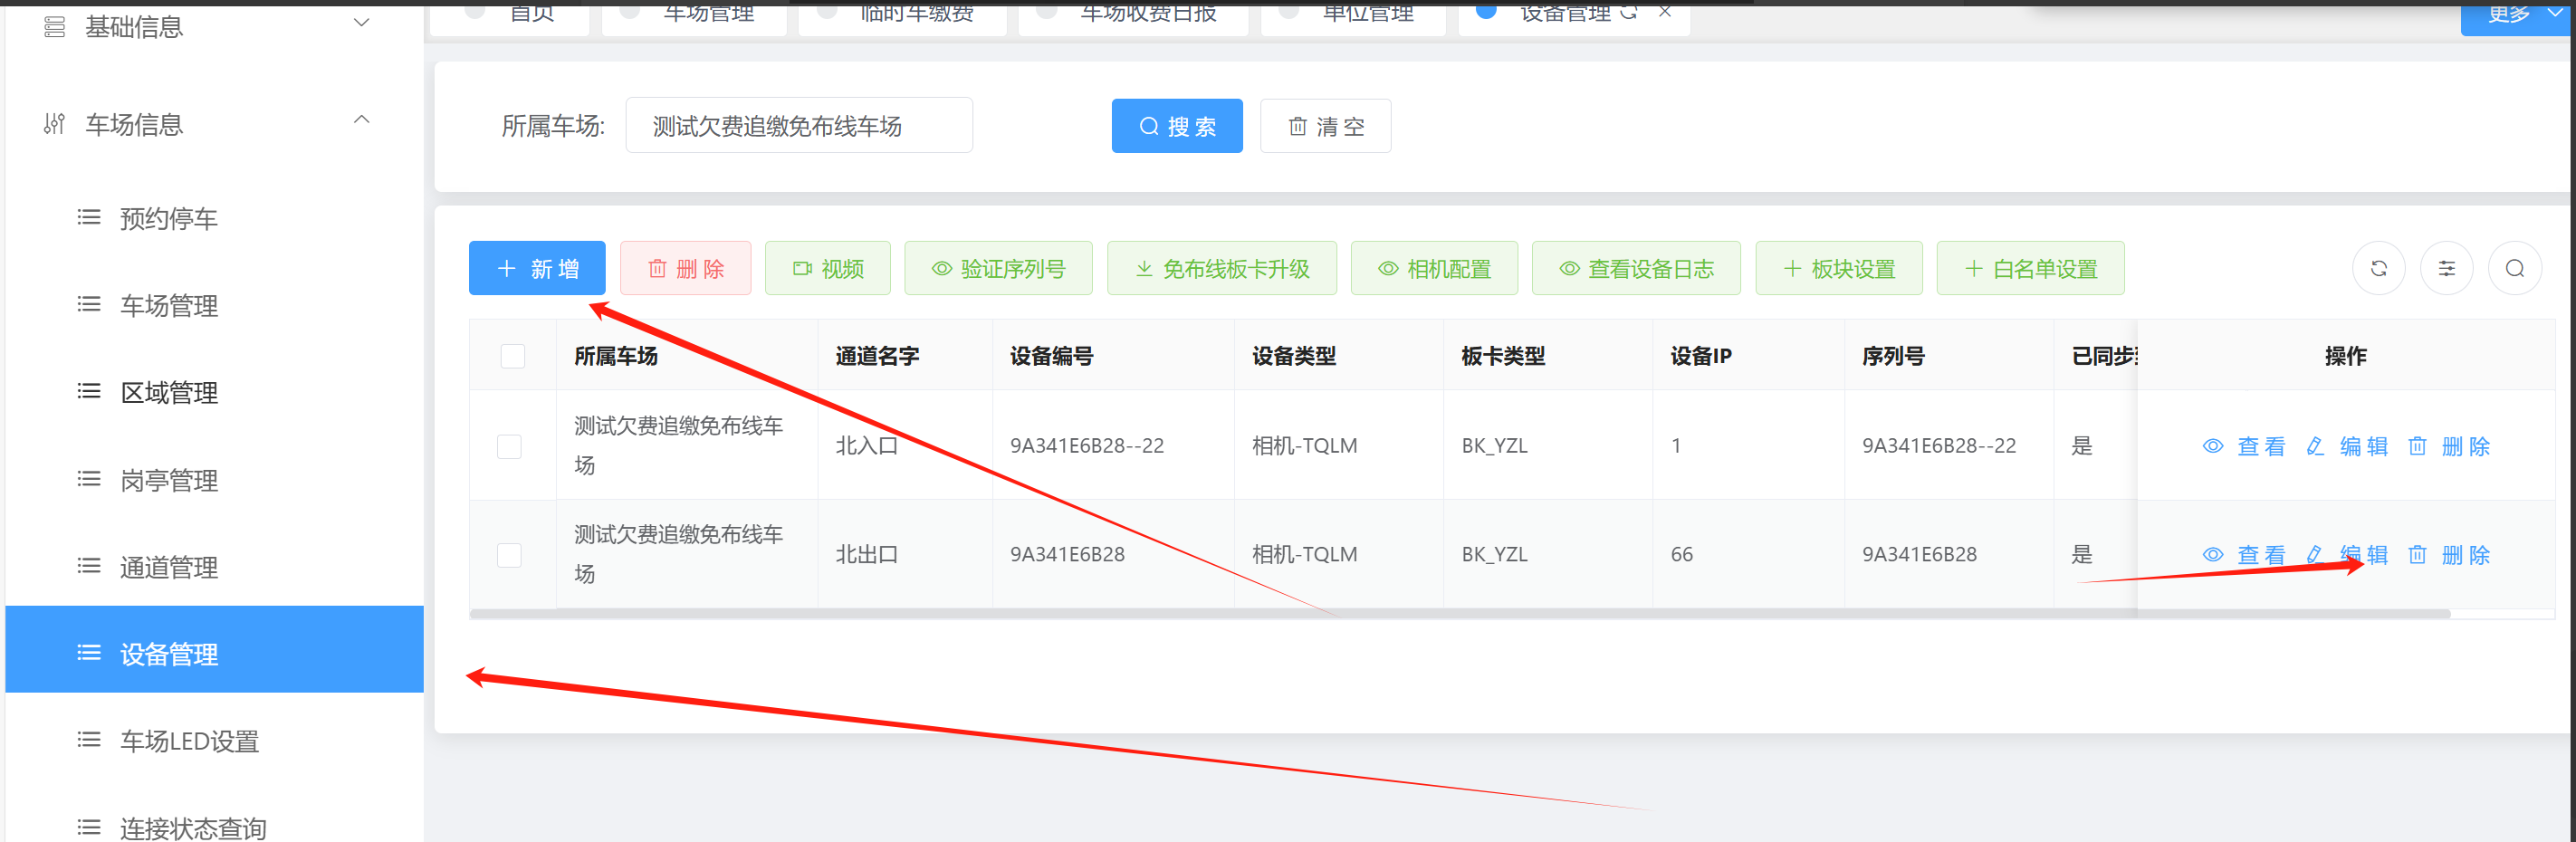Click the refresh icon in the table toolbar

point(2379,268)
